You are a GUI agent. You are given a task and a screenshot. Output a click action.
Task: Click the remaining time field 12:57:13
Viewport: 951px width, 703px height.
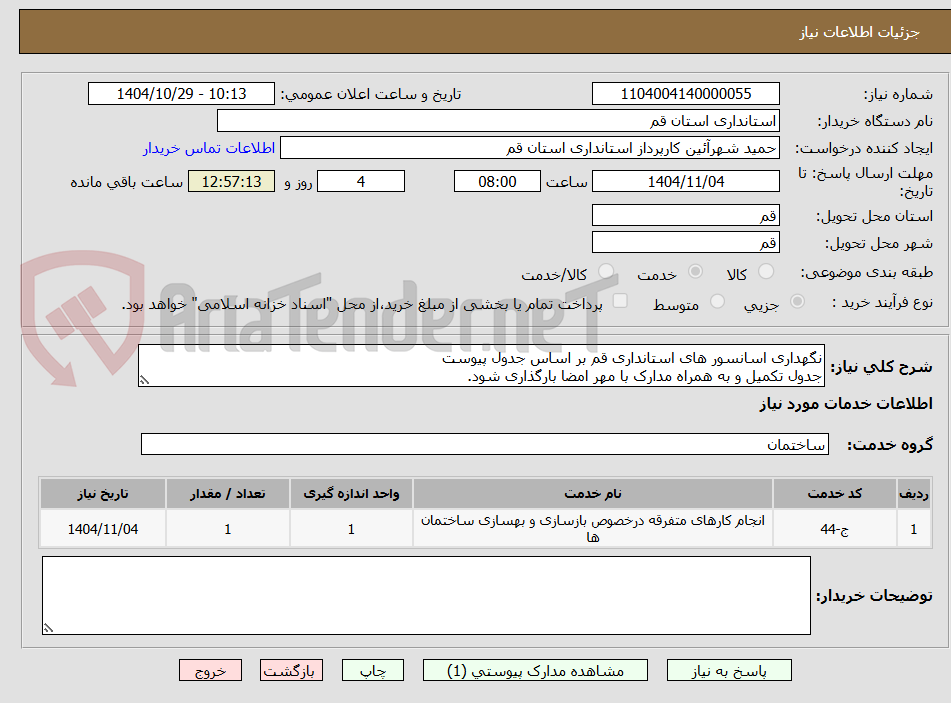coord(231,181)
